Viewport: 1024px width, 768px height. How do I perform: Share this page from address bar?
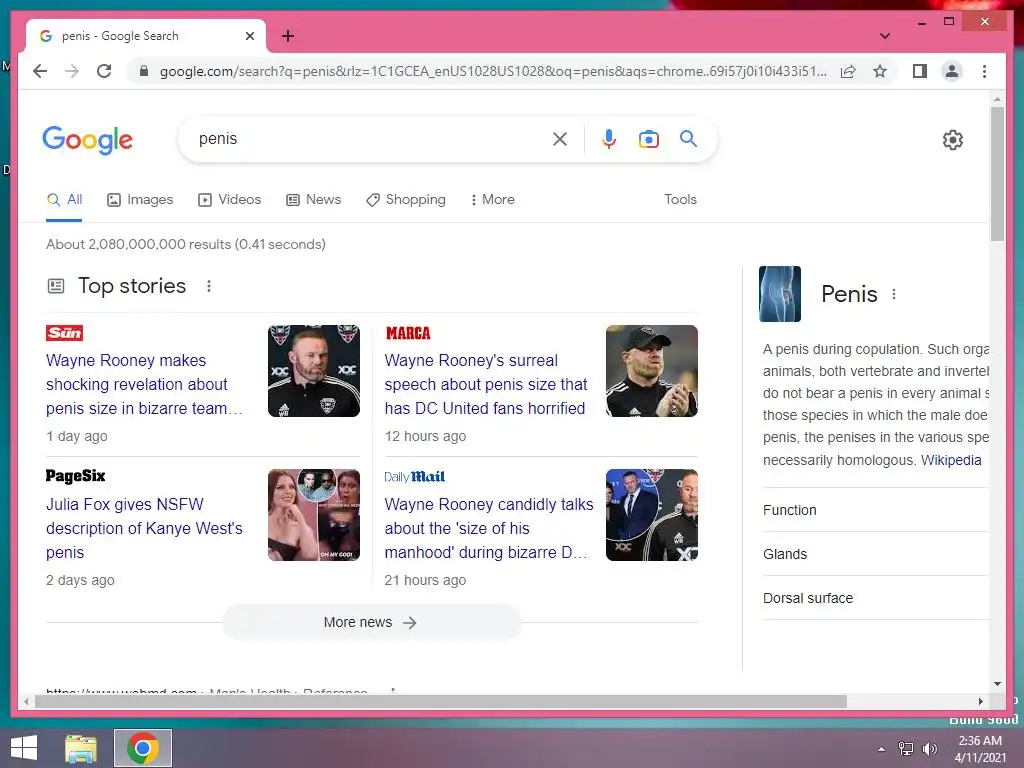pyautogui.click(x=848, y=71)
